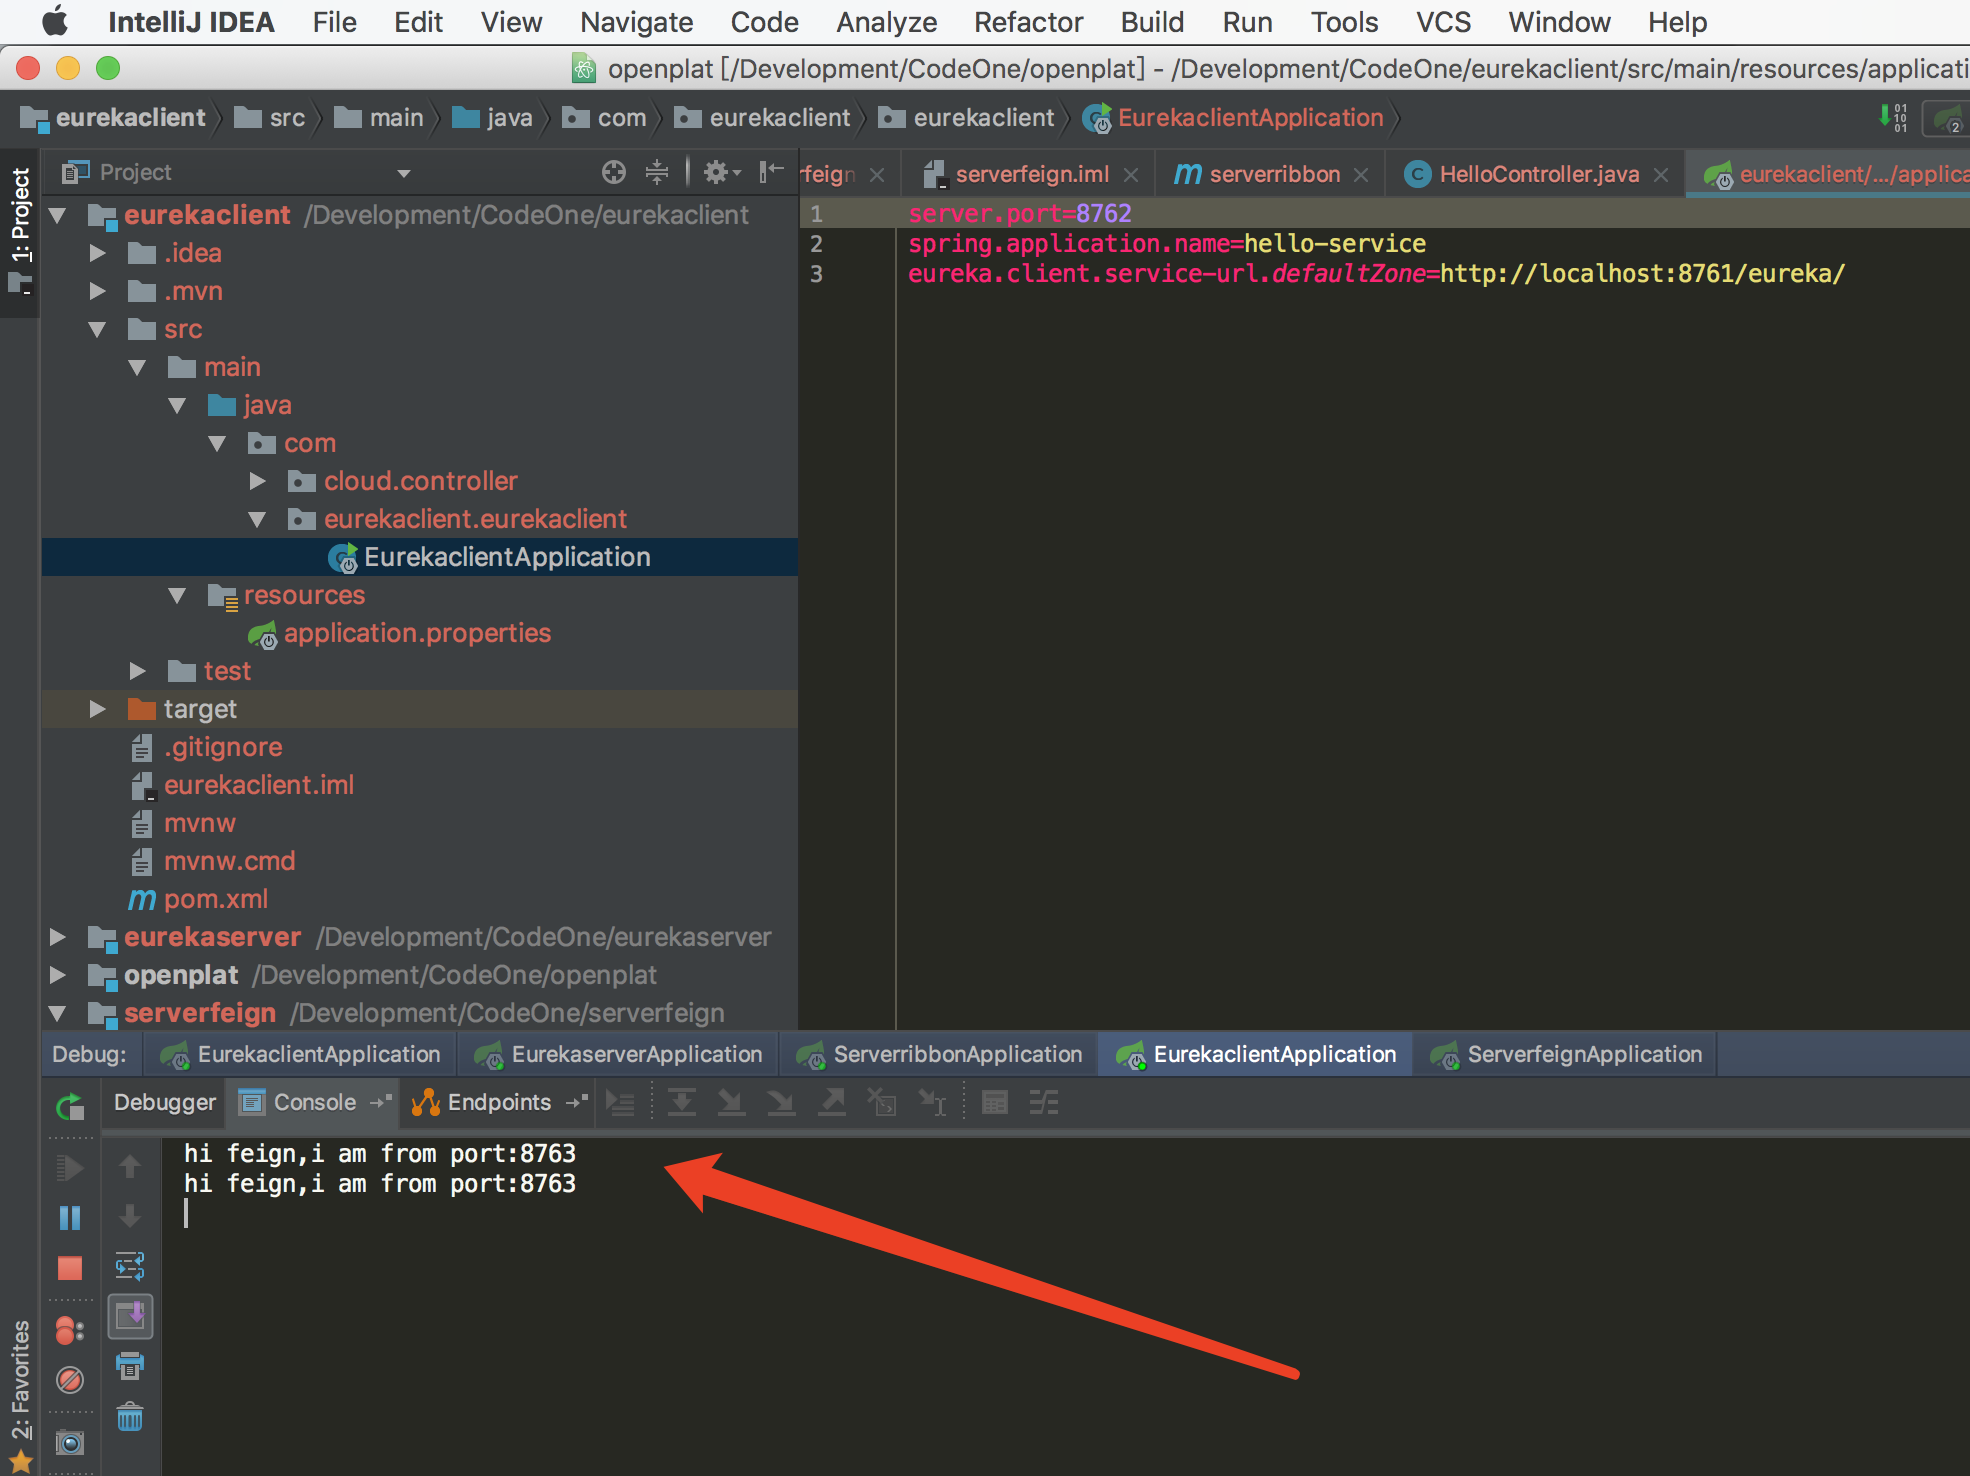Collapse the resources folder
Screen dimensions: 1970x1476
(177, 595)
